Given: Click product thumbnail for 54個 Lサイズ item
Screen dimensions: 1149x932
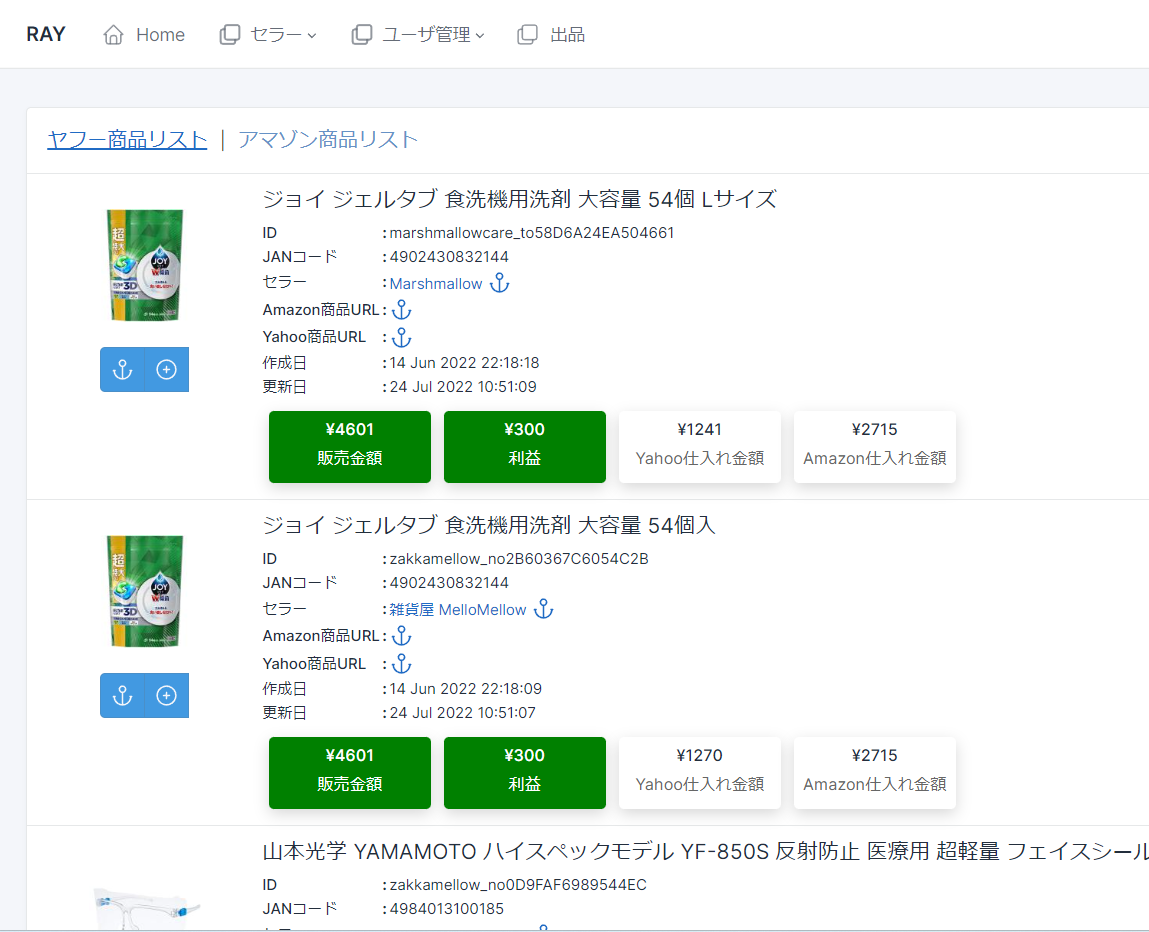Looking at the screenshot, I should [145, 265].
